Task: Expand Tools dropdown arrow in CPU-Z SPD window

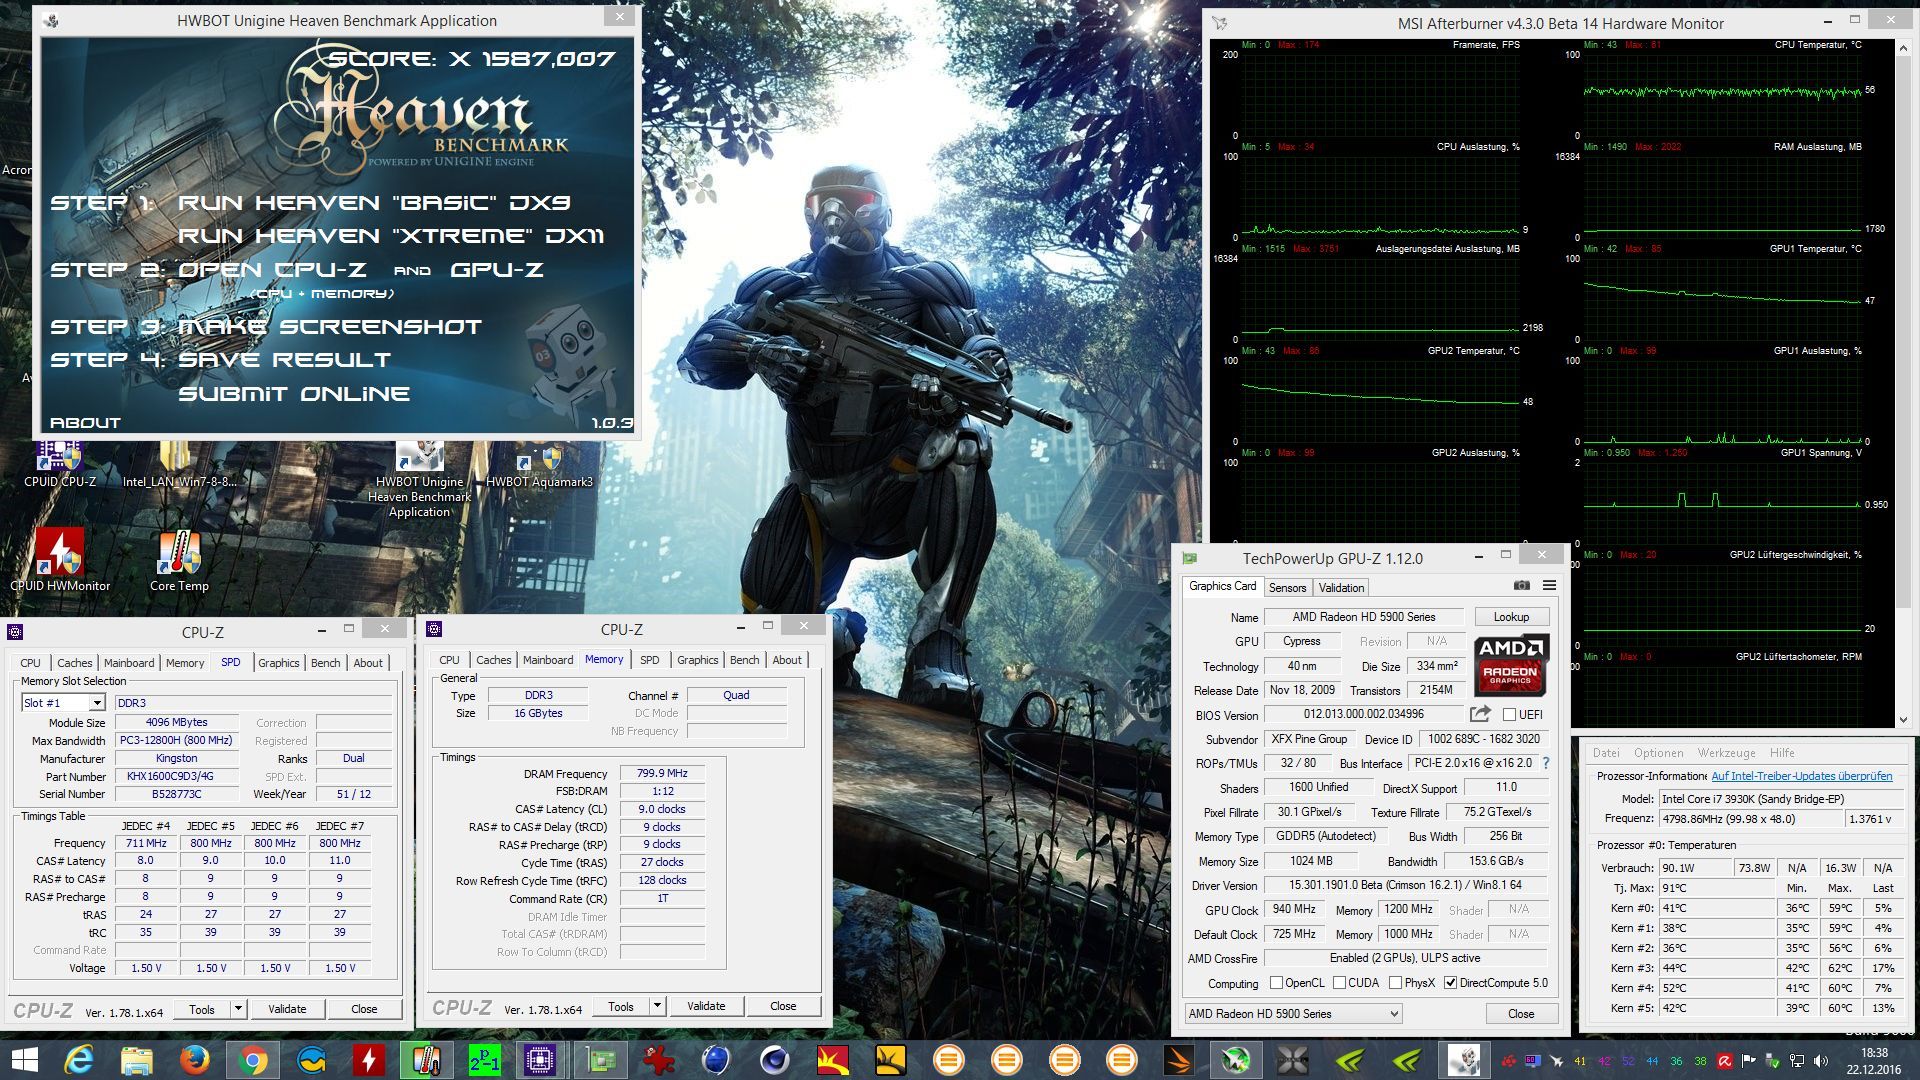Action: [x=238, y=1009]
